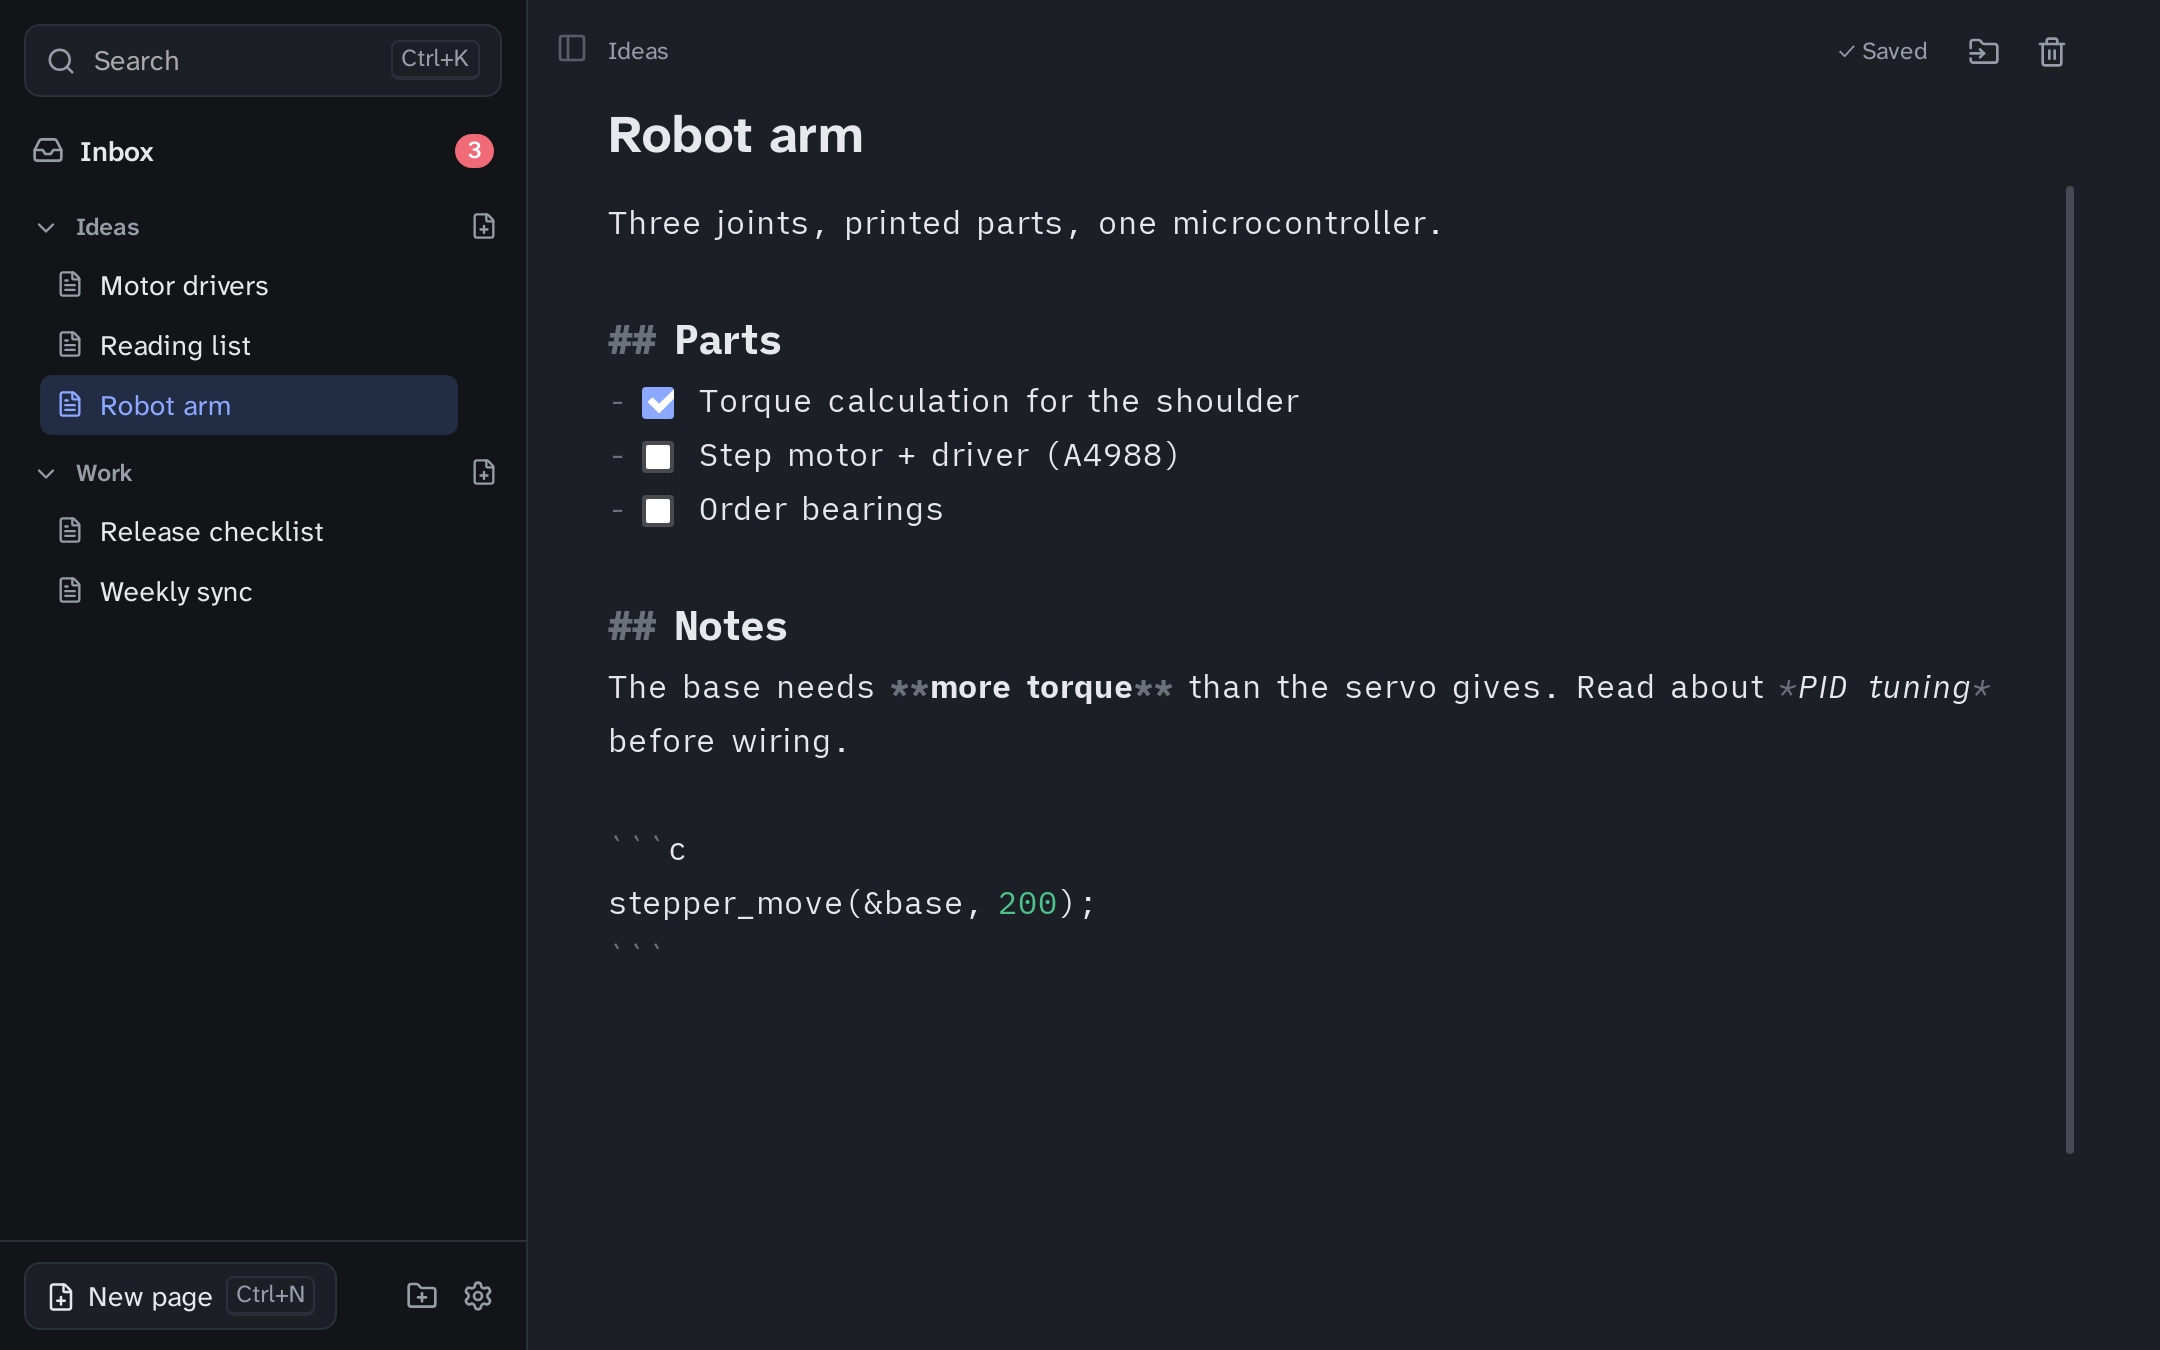Click the Robot arm page title

(x=735, y=135)
